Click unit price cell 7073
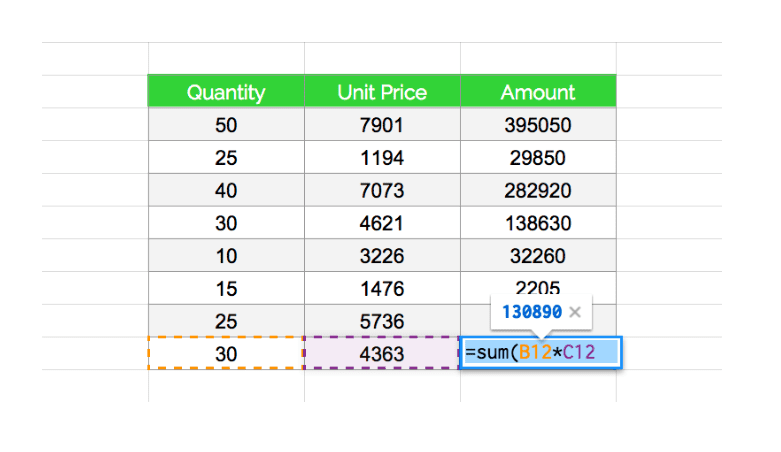 [x=382, y=190]
